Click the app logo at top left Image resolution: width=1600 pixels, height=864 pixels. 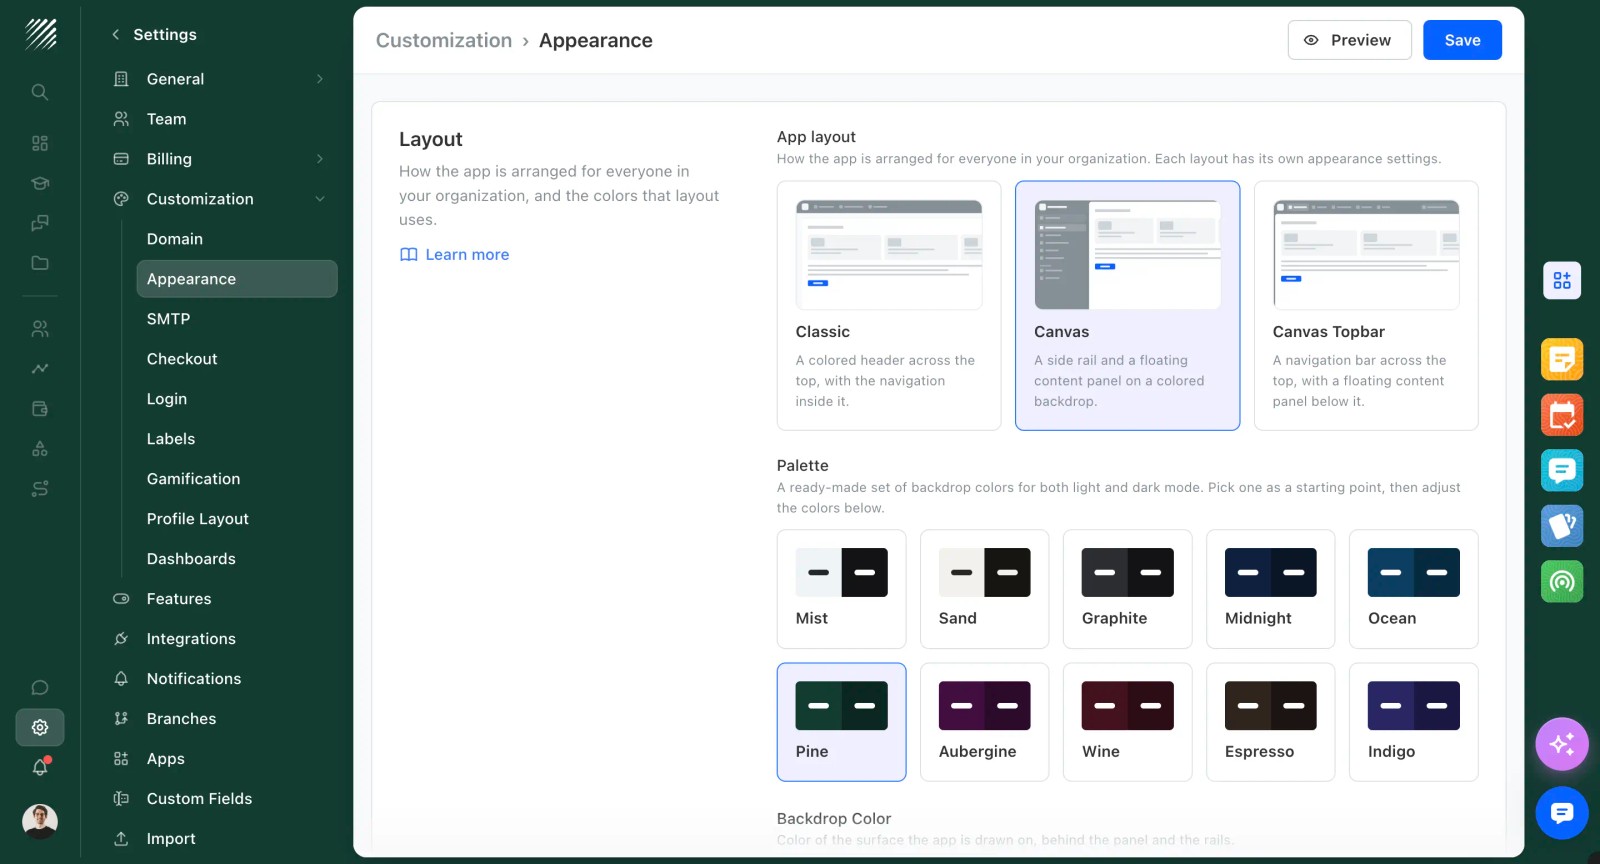point(41,34)
